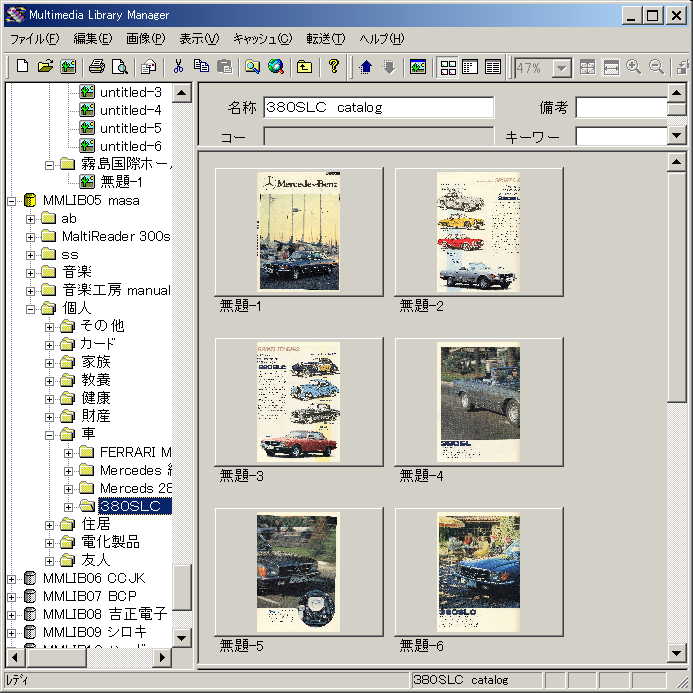Select thumbnail 無題-2
693x693 pixels.
[479, 232]
